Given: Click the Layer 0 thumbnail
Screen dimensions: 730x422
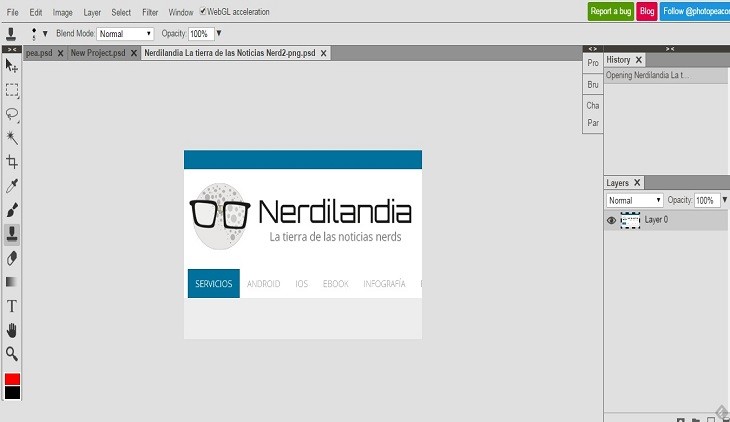Looking at the screenshot, I should [x=630, y=220].
